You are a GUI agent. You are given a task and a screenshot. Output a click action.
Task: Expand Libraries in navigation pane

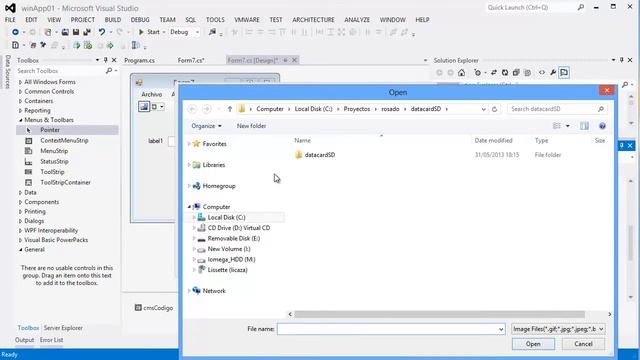pos(189,165)
